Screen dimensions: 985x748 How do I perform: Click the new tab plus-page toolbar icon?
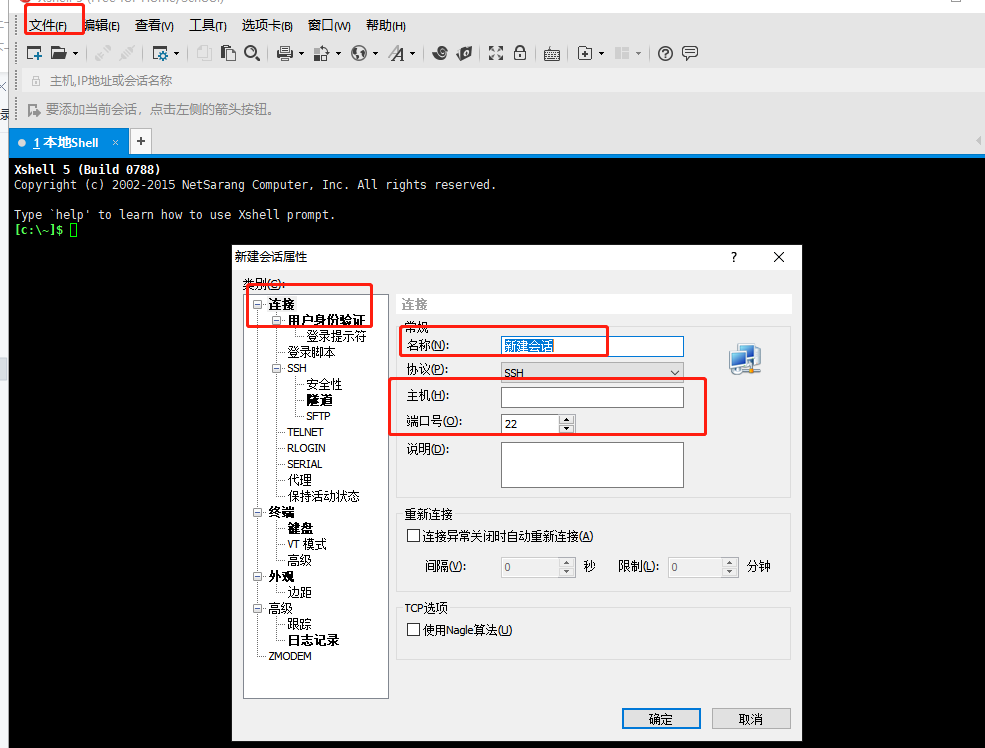585,53
